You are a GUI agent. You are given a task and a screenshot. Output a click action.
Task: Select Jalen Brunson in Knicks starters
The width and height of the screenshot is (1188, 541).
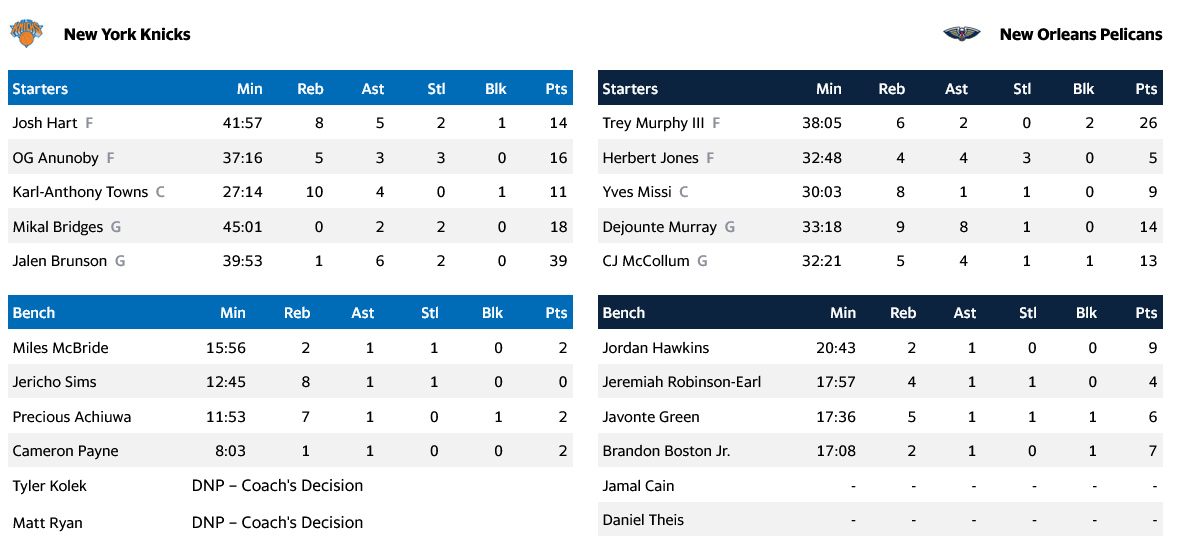59,261
